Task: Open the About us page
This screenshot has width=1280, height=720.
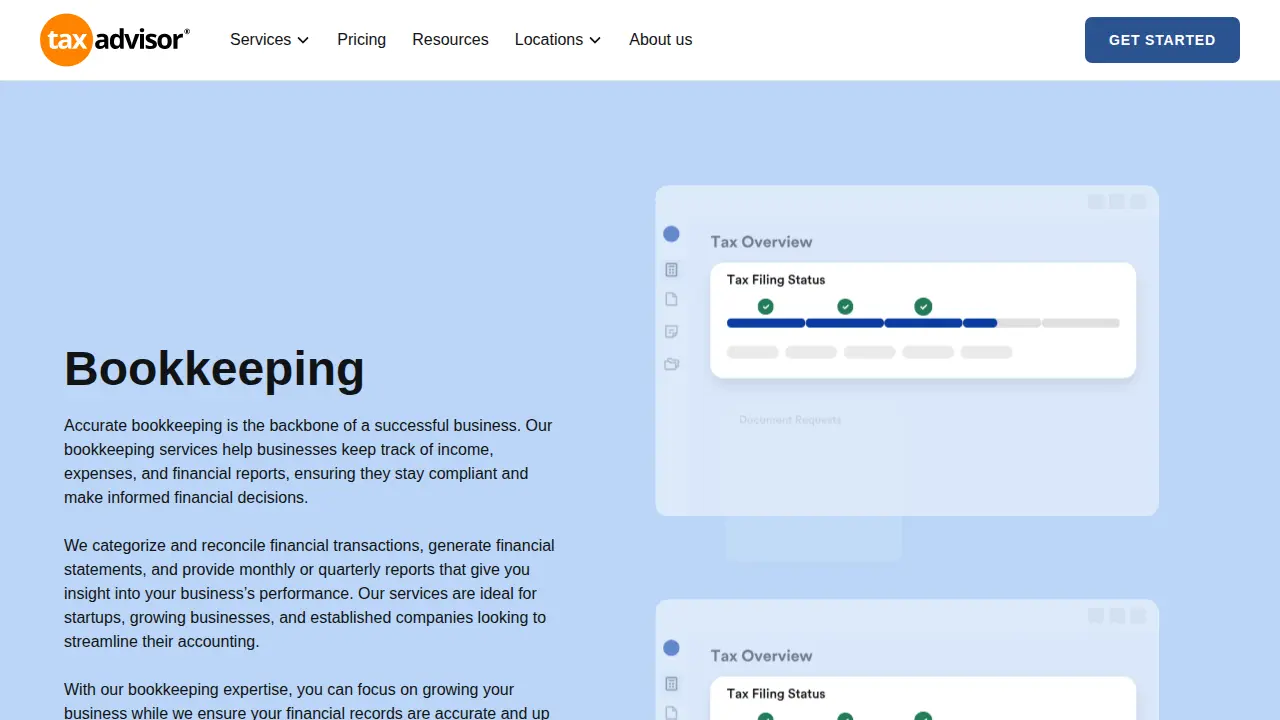Action: [660, 40]
